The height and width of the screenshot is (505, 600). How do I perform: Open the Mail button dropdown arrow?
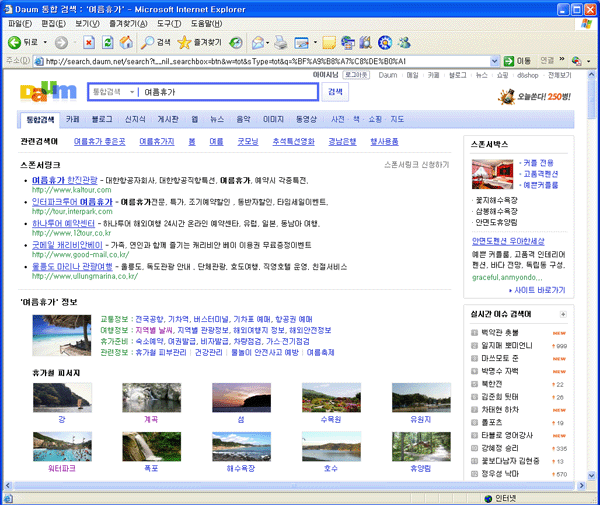click(267, 42)
